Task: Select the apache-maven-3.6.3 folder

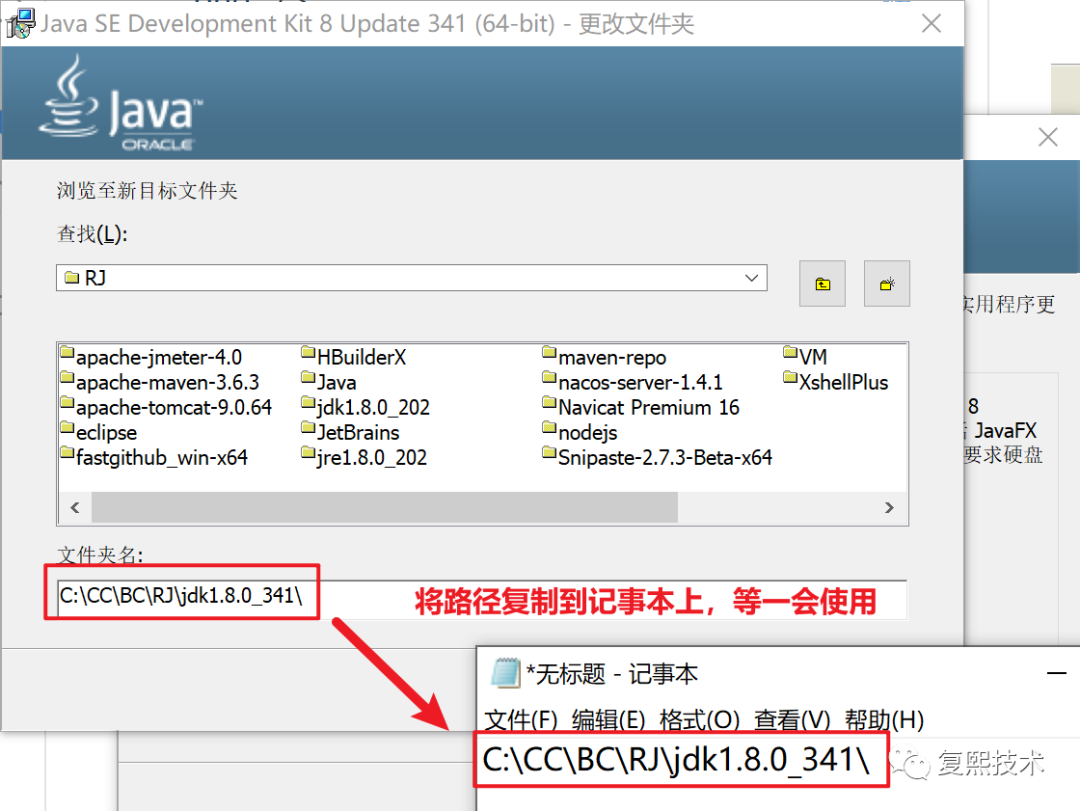Action: point(160,382)
